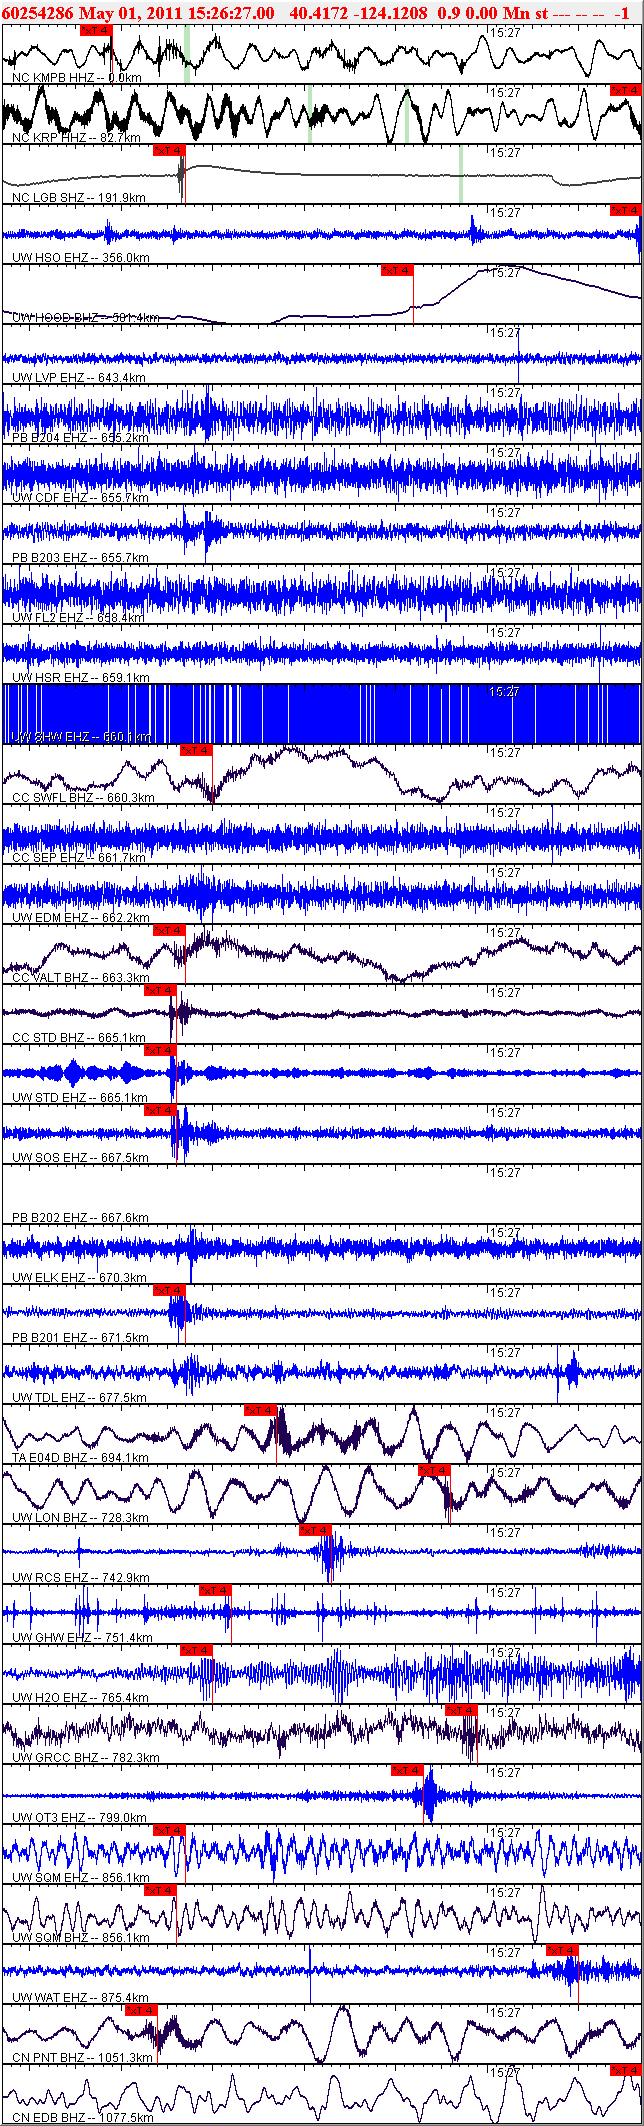
Task: Click label 'UW ELK EHZ -- 670.3km'
Action: coord(79,1277)
